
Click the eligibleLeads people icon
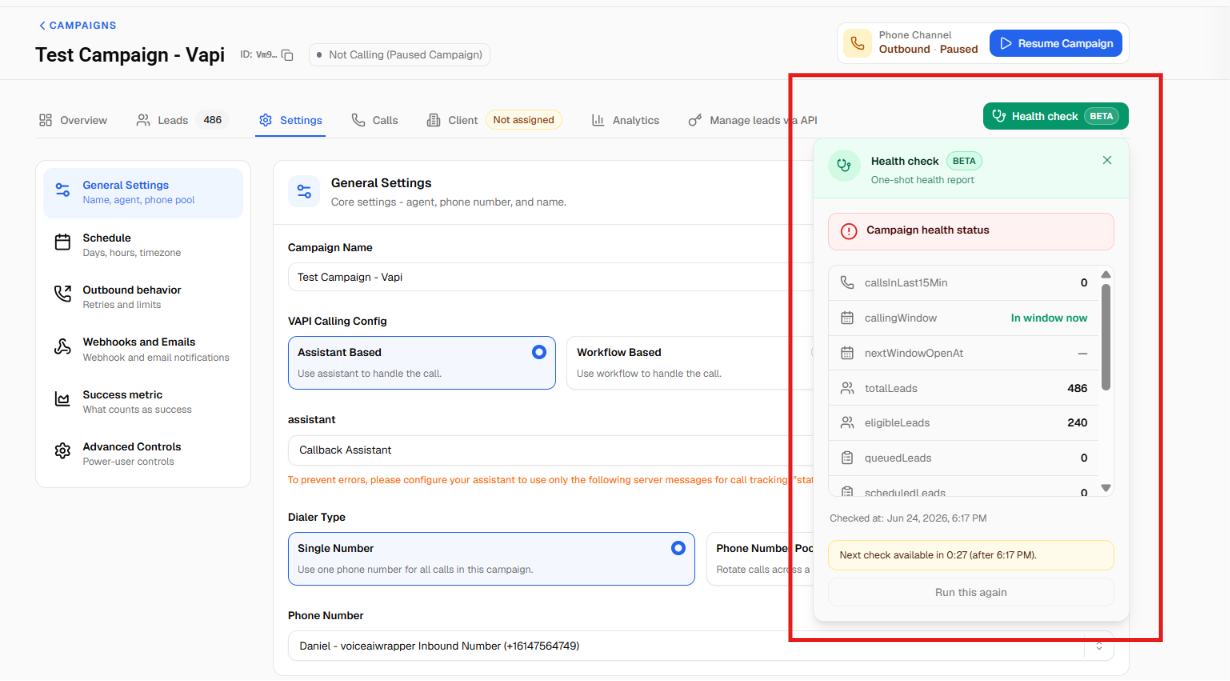[847, 423]
